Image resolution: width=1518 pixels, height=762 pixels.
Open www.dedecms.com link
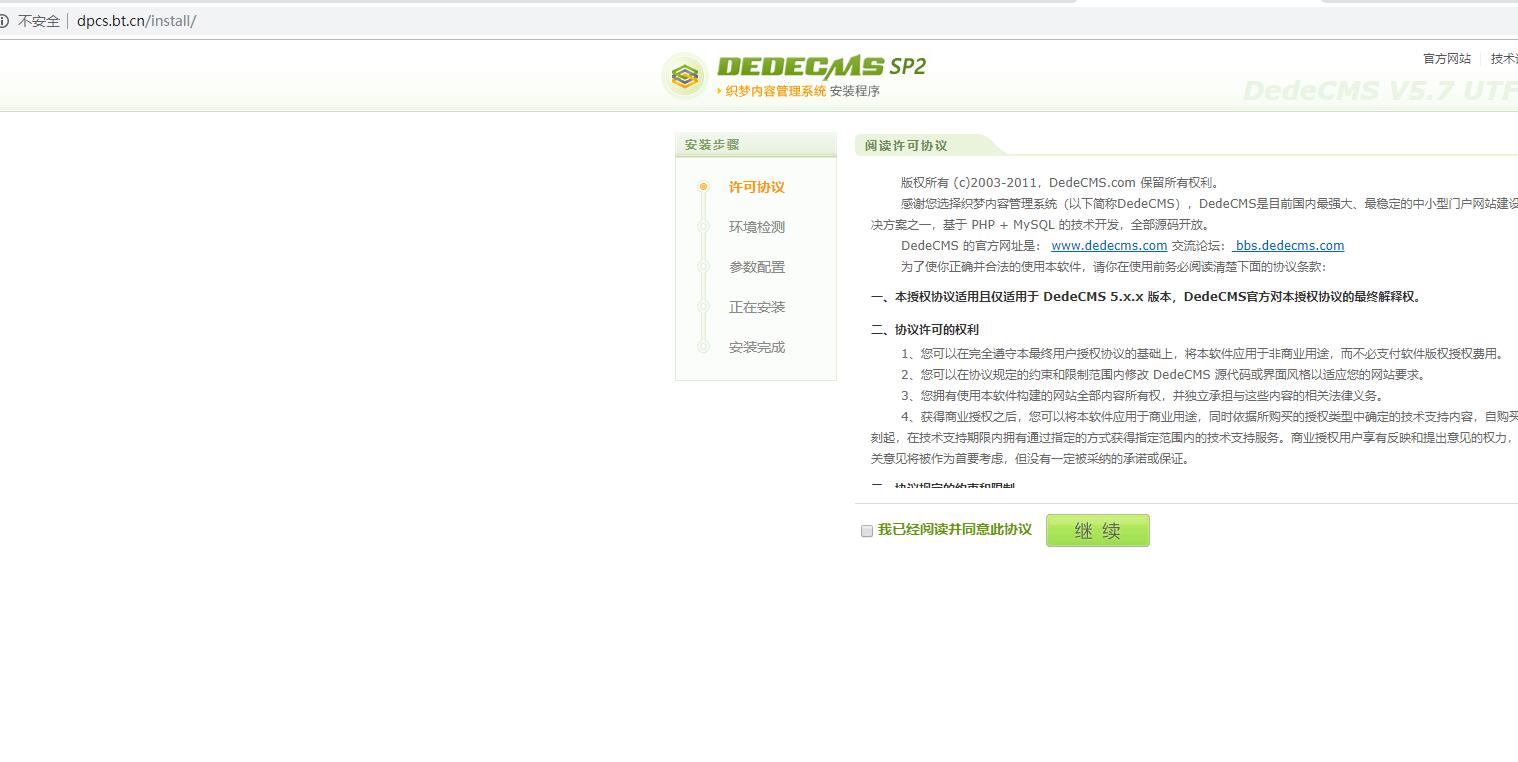pos(1109,246)
